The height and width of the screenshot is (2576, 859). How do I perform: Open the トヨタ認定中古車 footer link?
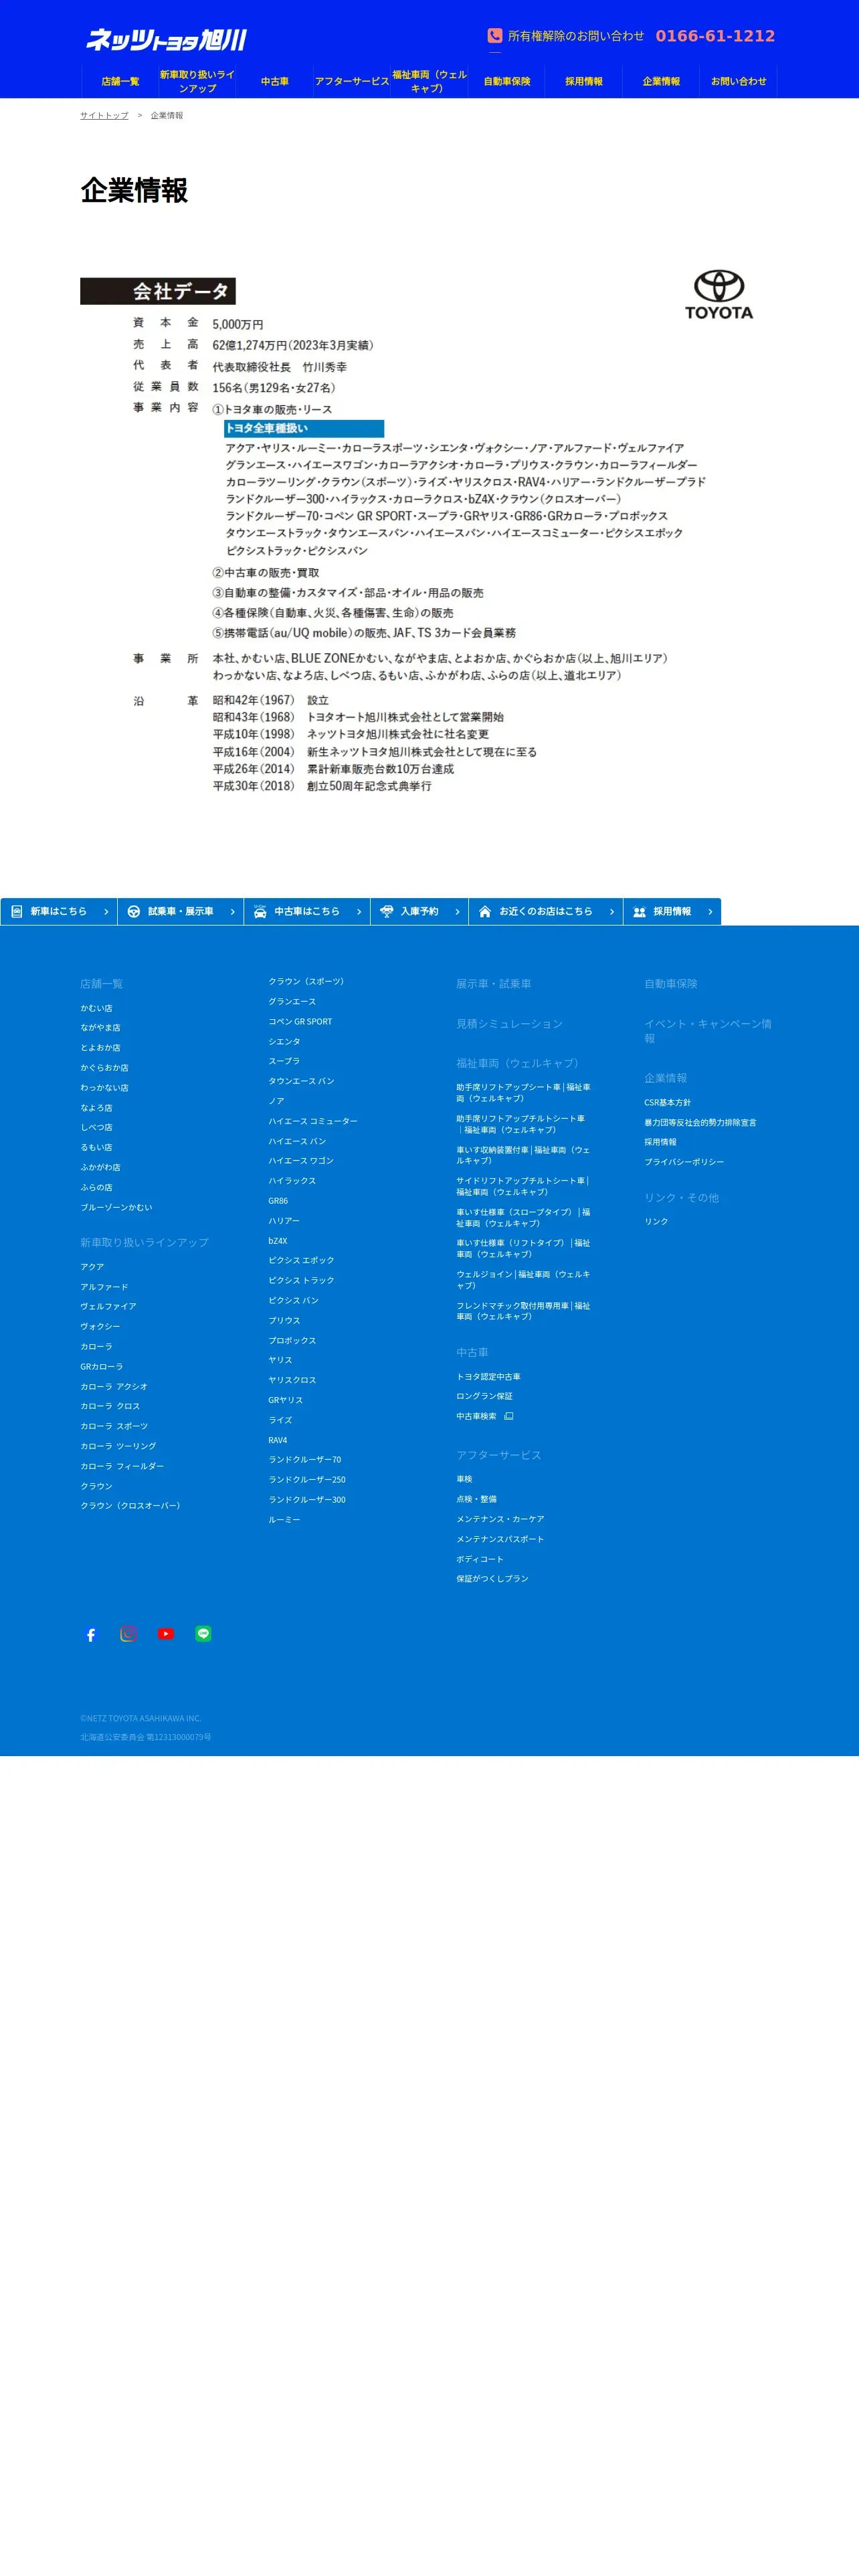[x=489, y=1377]
